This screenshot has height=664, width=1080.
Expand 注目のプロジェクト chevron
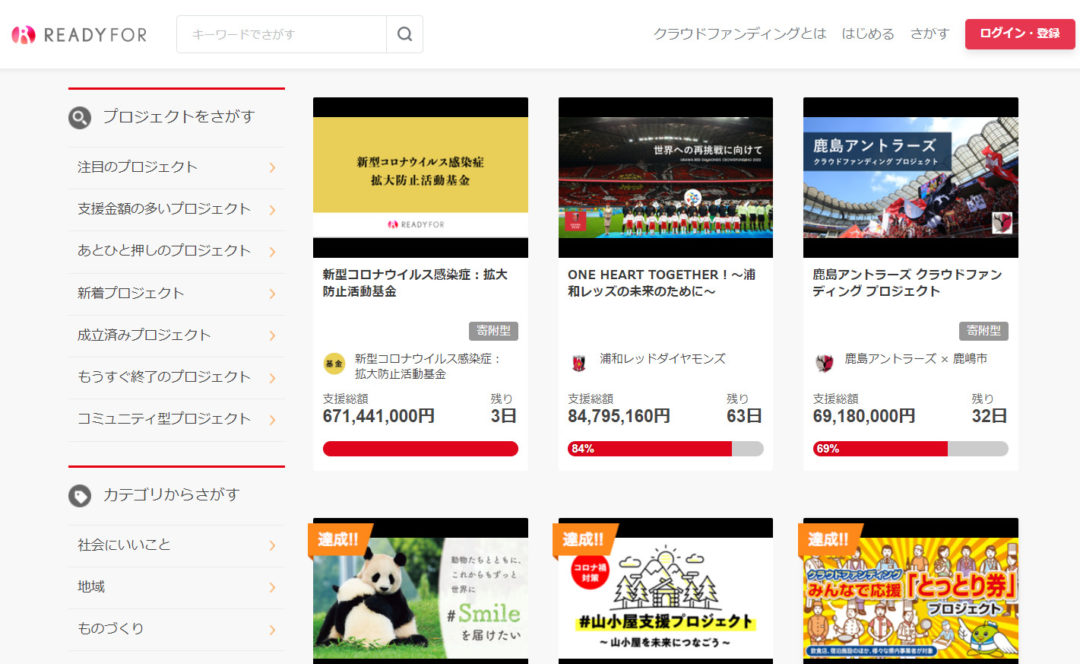point(273,167)
